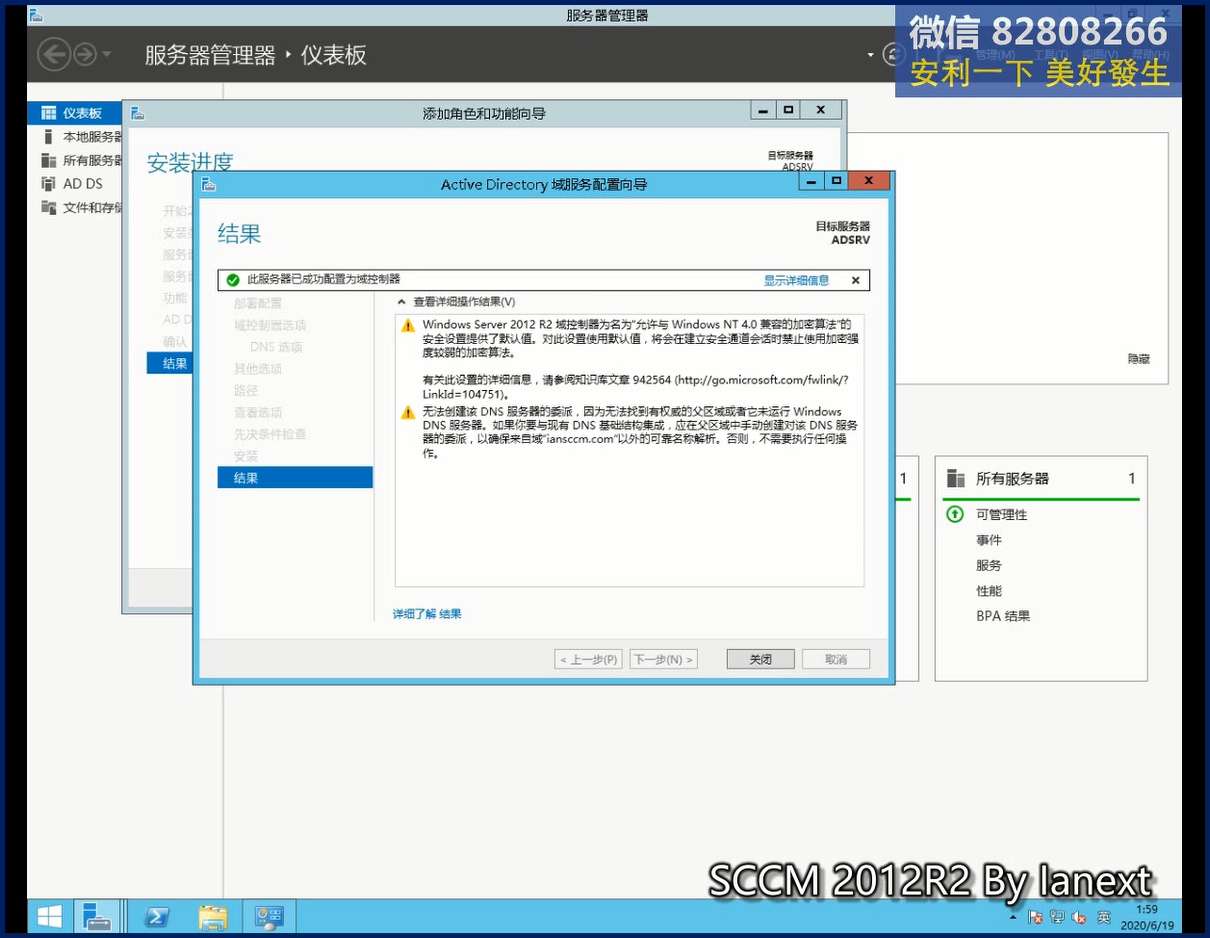Click the green success checkmark icon
The image size is (1210, 938).
(233, 280)
